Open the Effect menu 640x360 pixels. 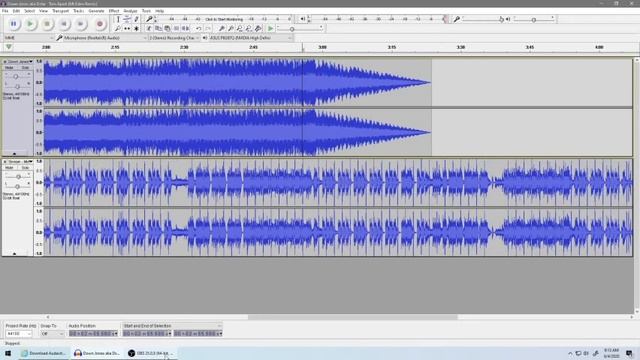114,11
